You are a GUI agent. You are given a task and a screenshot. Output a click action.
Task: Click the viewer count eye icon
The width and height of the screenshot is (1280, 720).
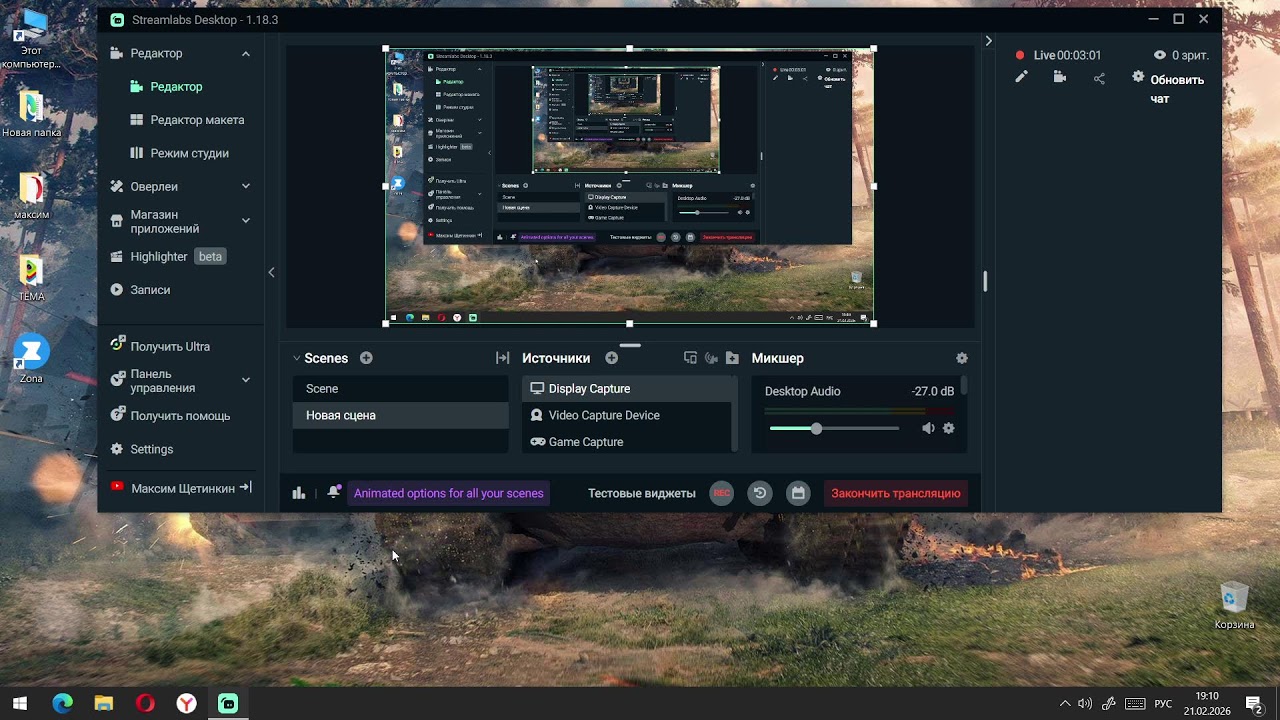pyautogui.click(x=1160, y=55)
